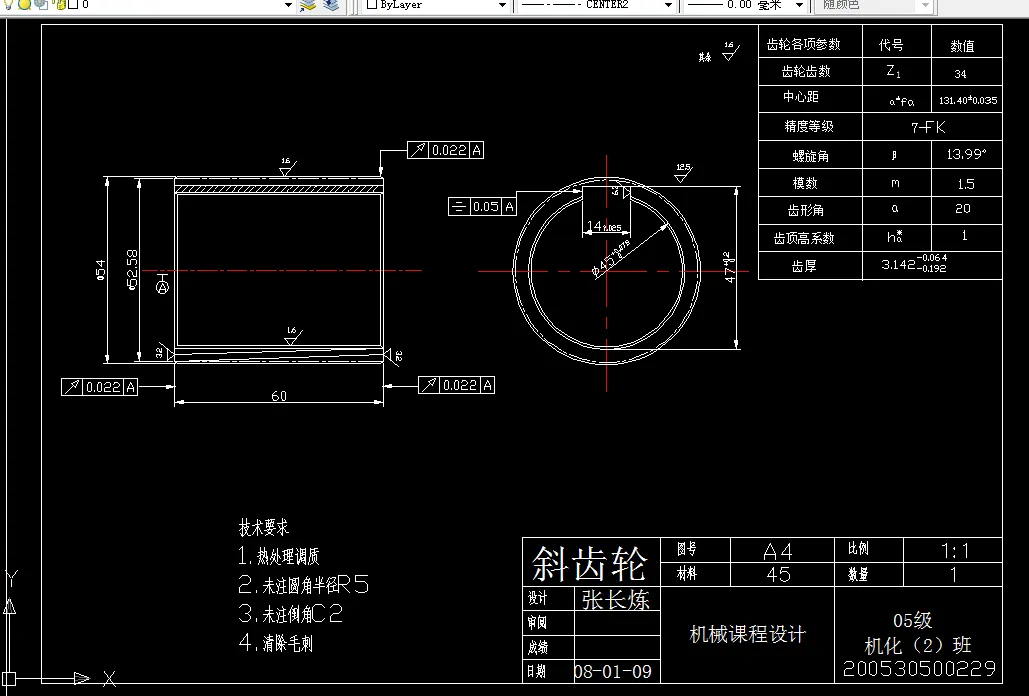Select the 齿顶高系数 row label
Image resolution: width=1029 pixels, height=696 pixels.
pyautogui.click(x=804, y=238)
